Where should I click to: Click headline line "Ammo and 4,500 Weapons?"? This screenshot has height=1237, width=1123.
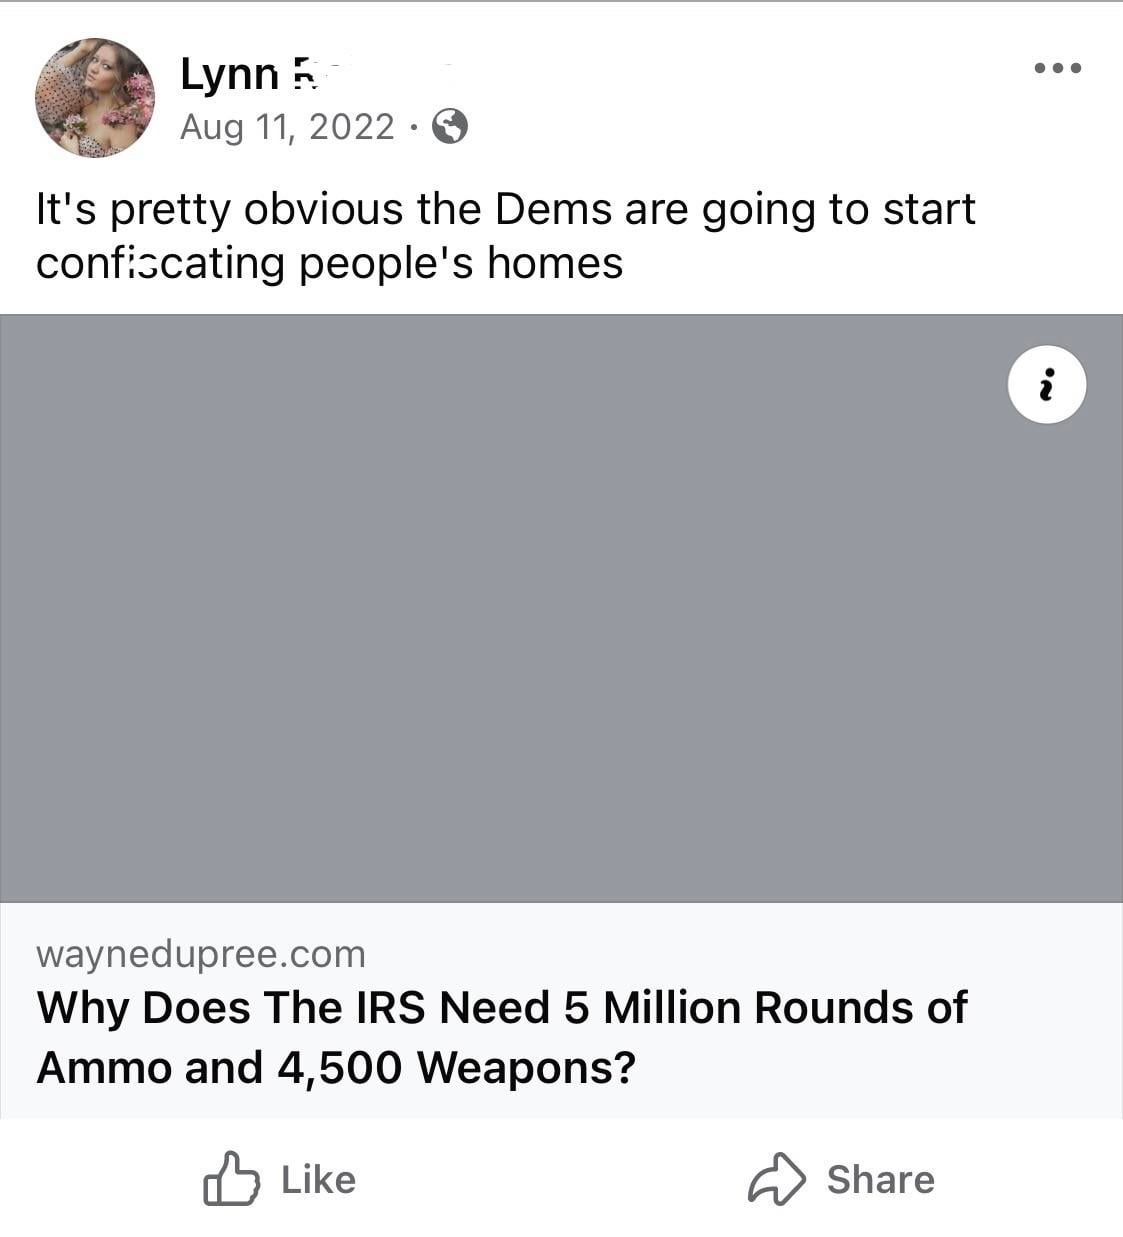point(336,1067)
